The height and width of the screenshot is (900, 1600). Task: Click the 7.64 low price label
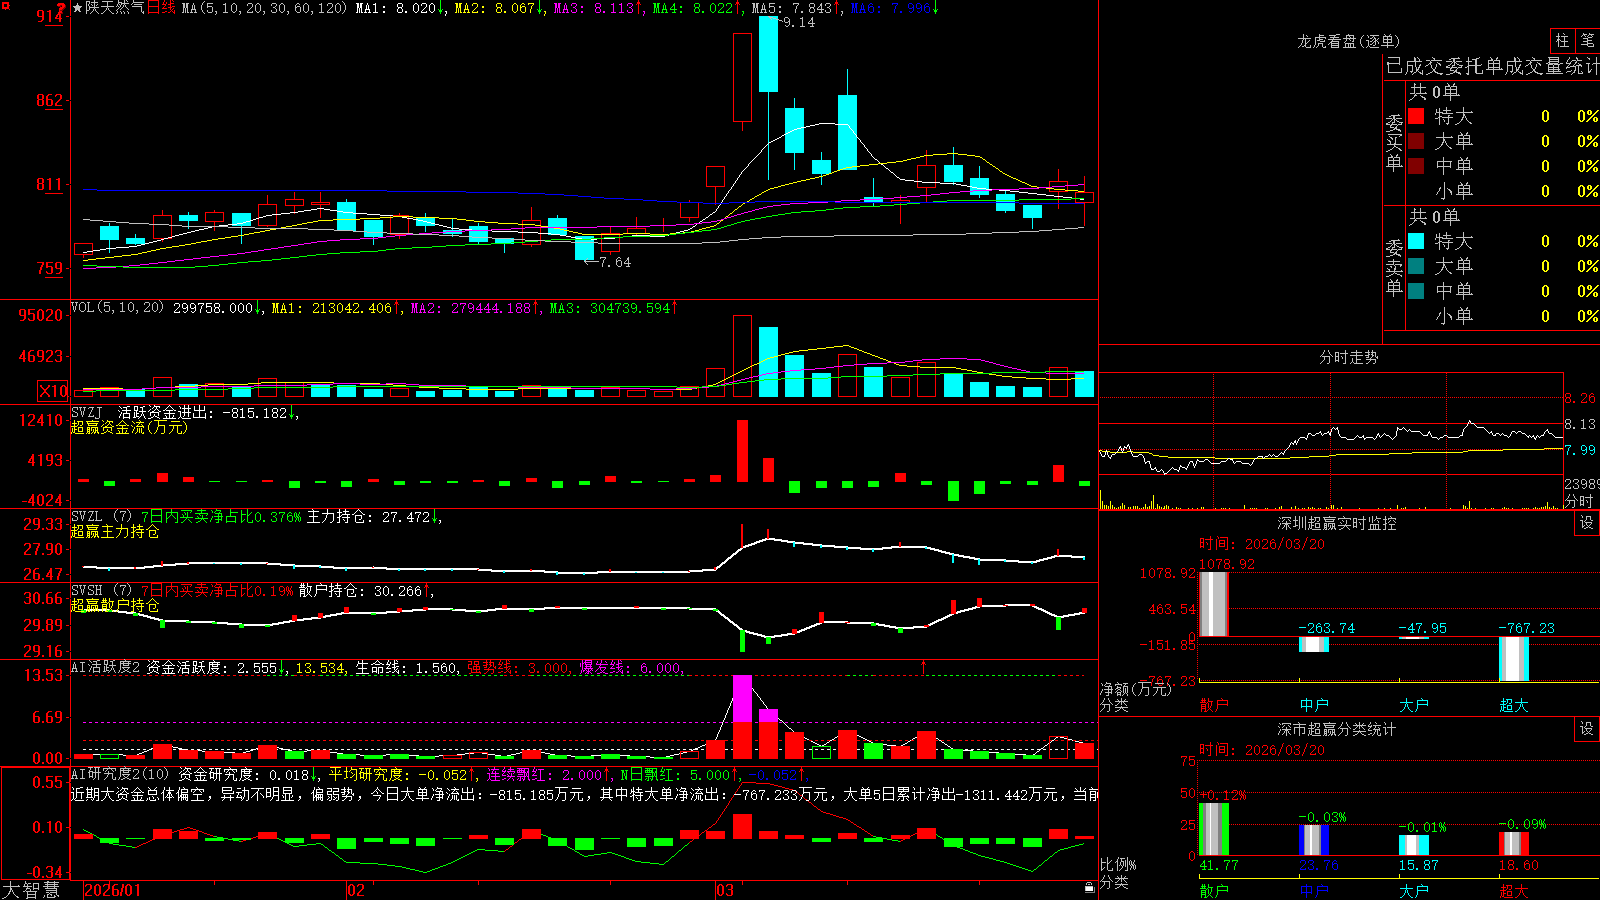coord(615,262)
